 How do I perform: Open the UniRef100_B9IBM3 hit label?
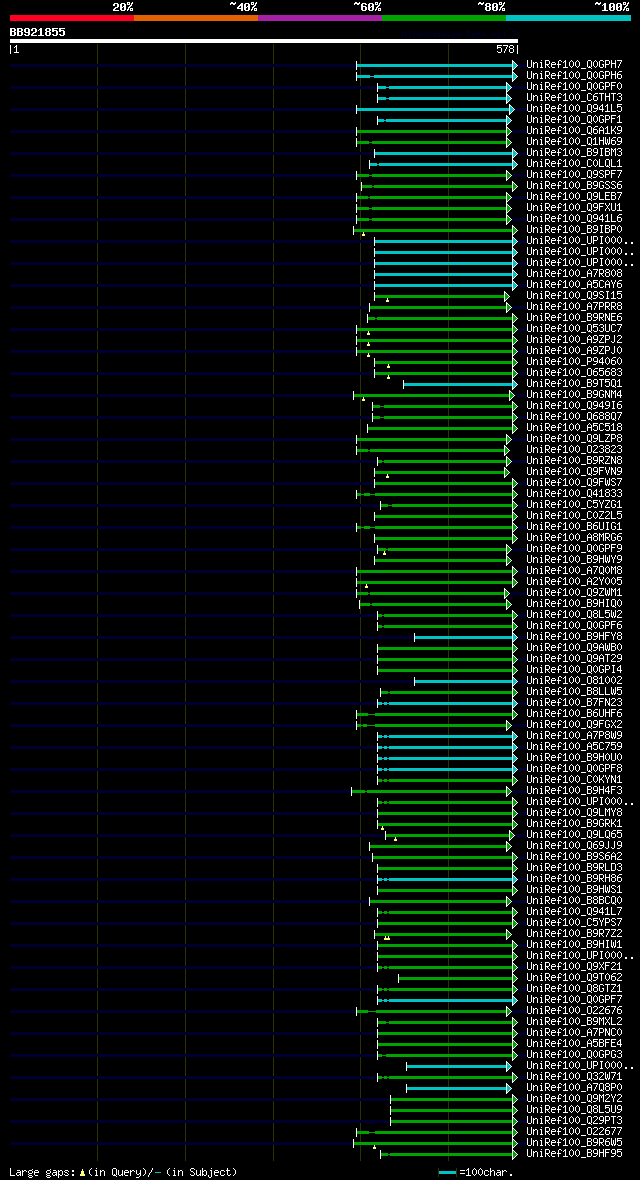point(574,153)
